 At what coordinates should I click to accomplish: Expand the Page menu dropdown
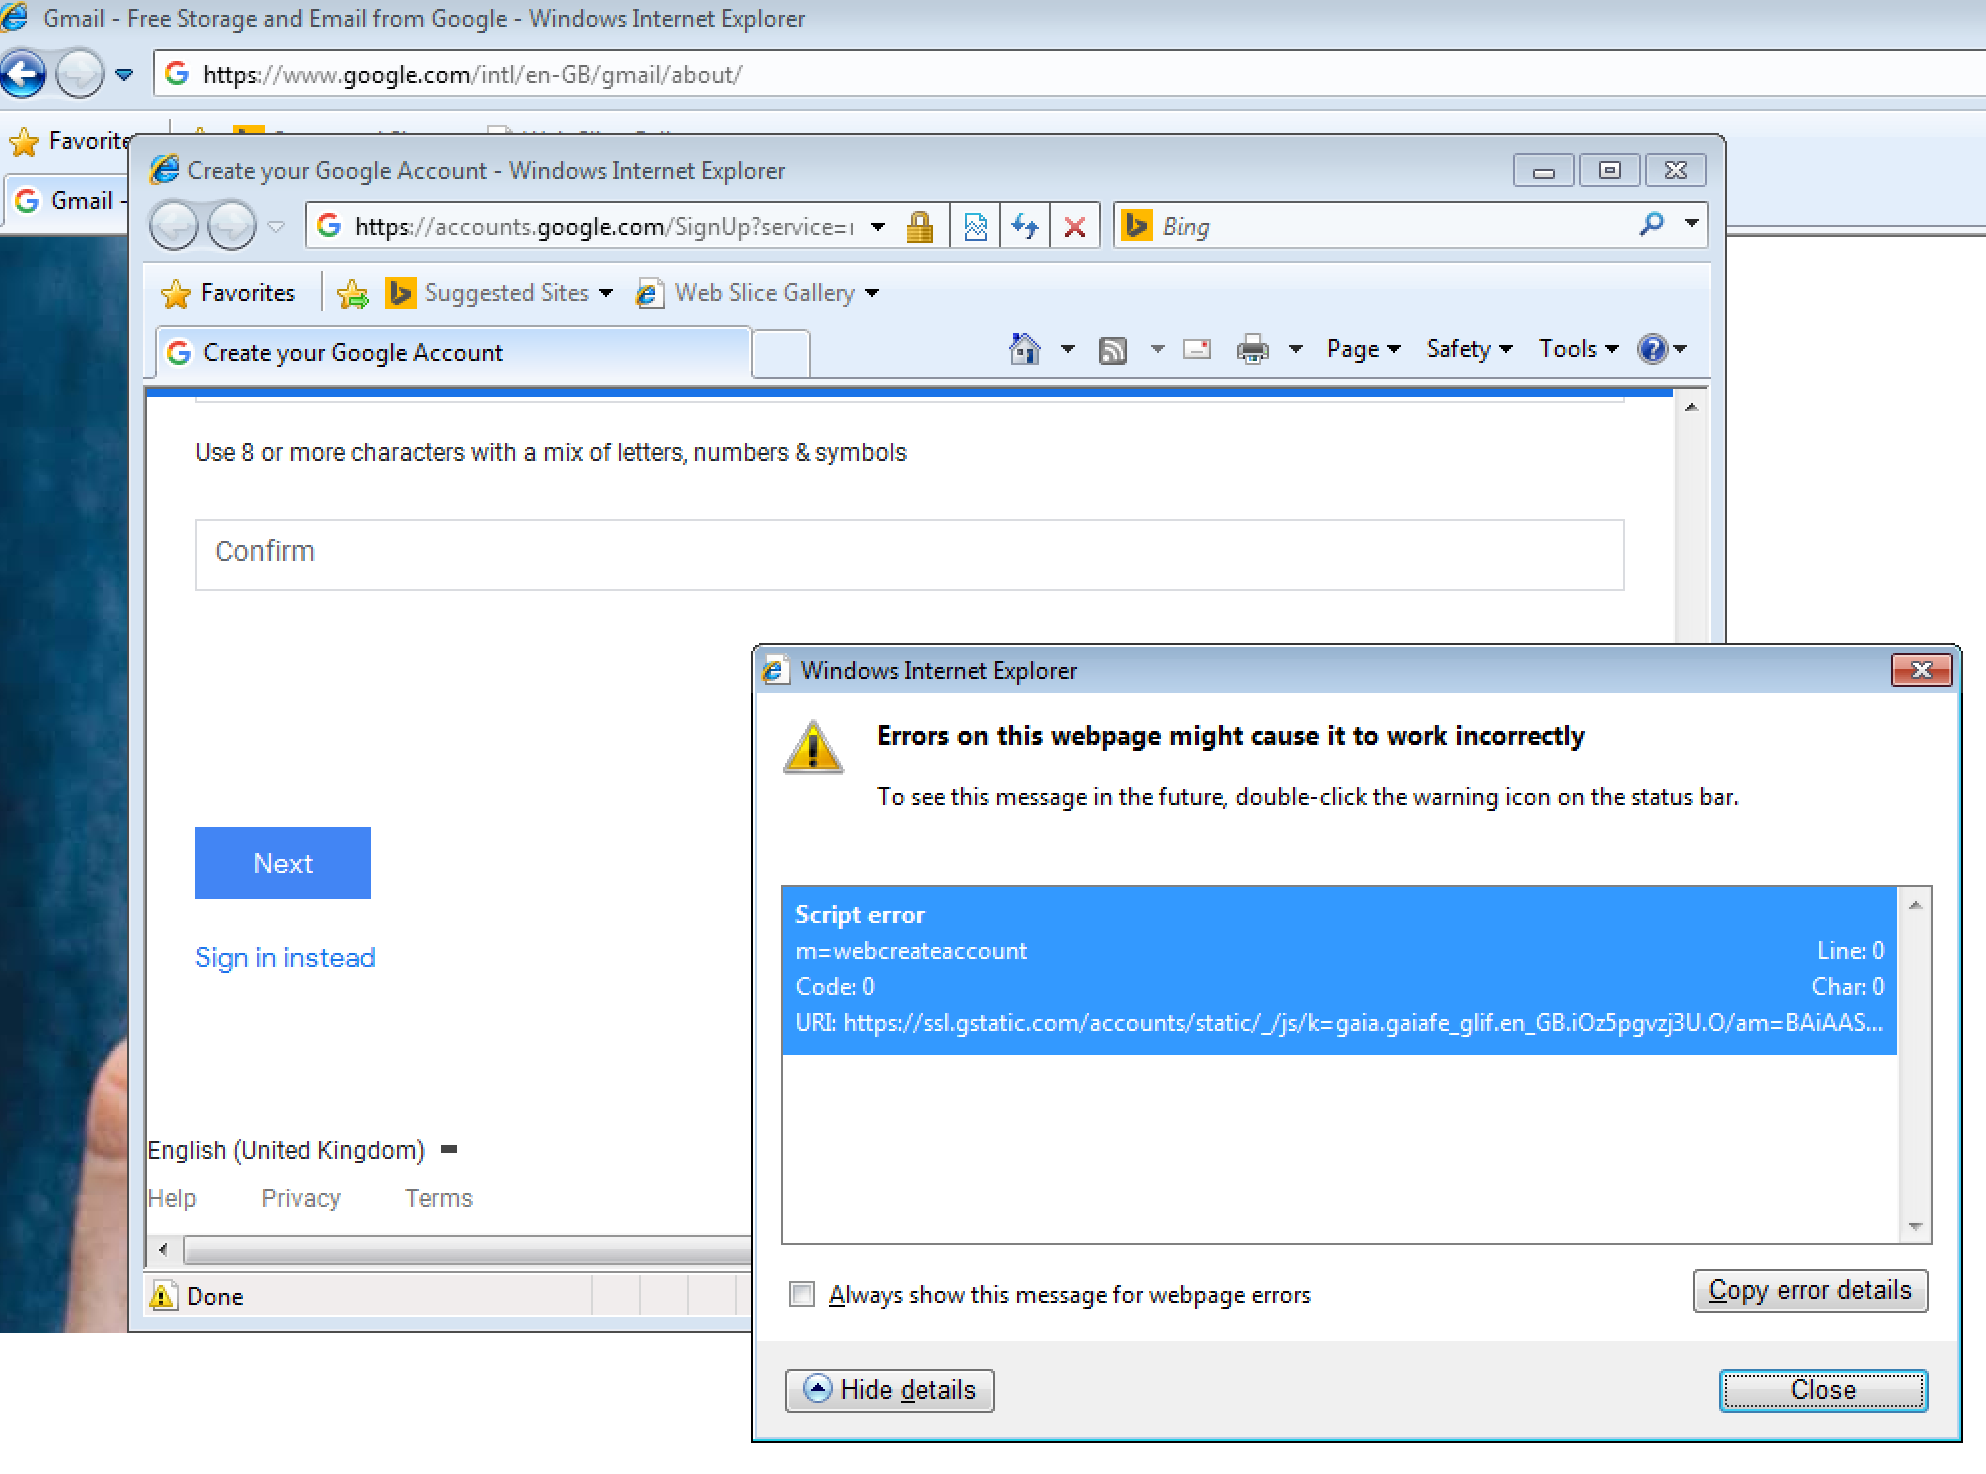1361,347
